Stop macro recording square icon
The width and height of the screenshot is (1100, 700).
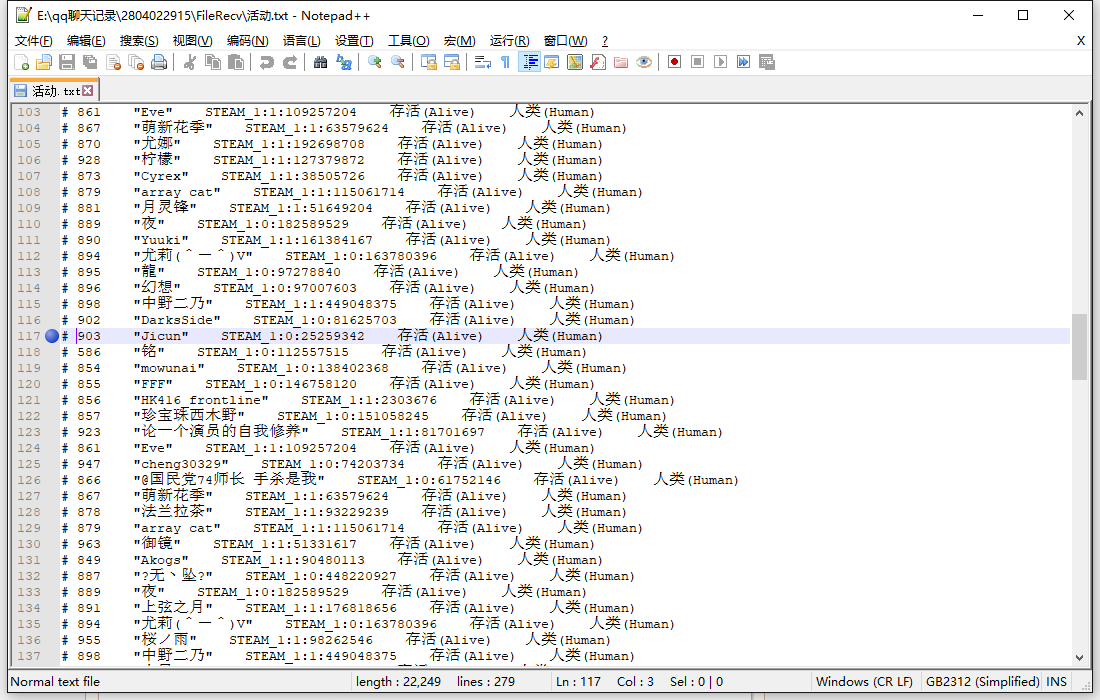697,62
